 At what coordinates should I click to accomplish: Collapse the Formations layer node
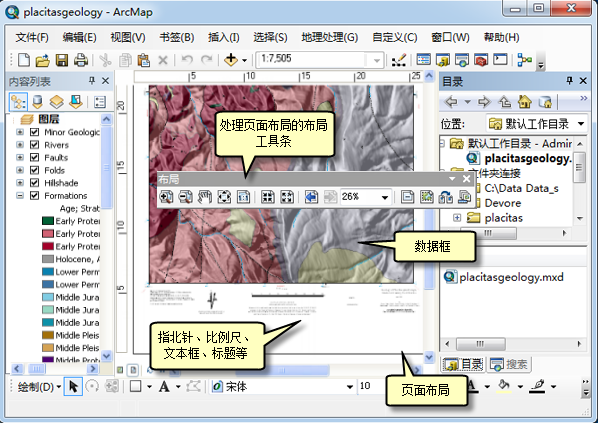pos(20,195)
